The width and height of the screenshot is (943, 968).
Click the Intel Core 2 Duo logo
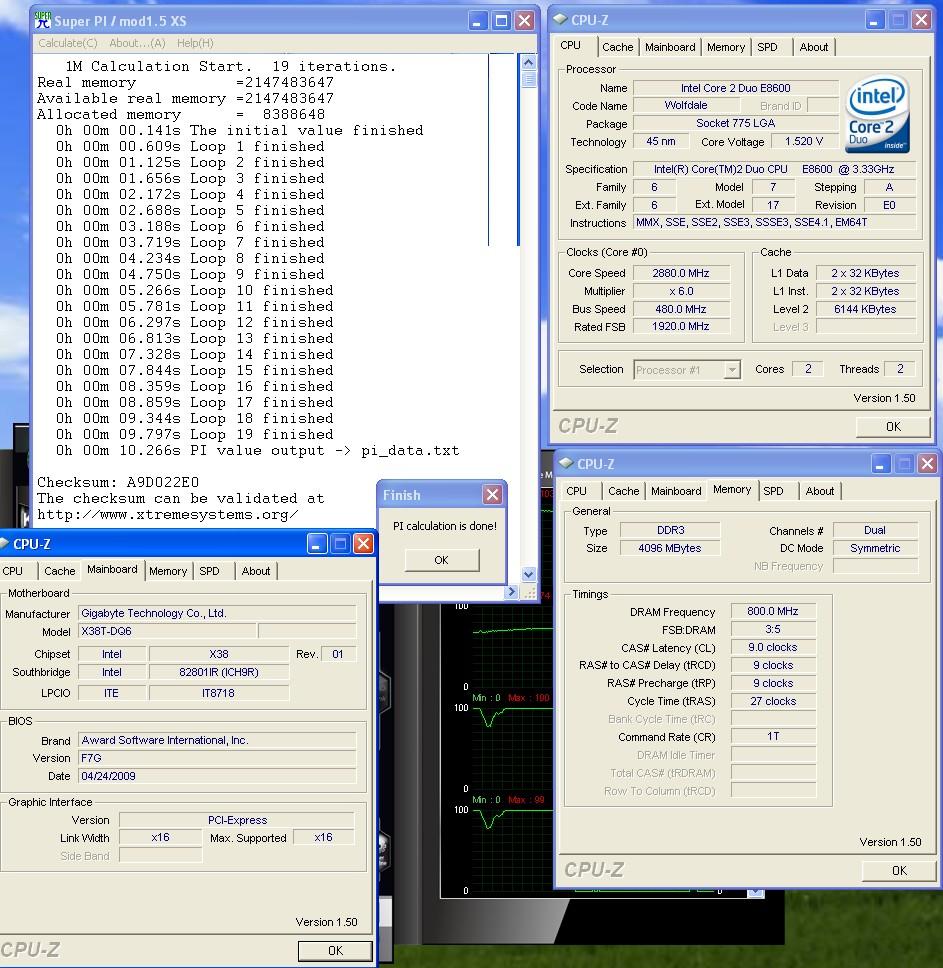(877, 114)
